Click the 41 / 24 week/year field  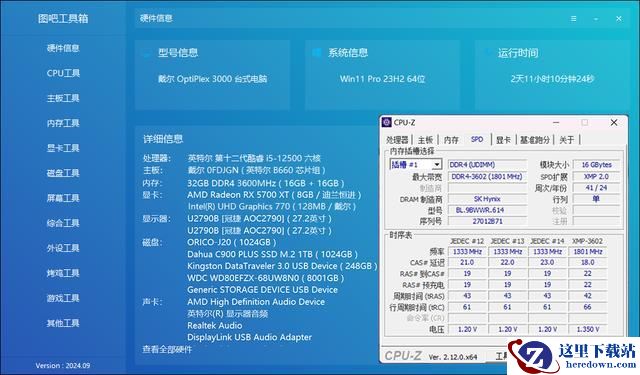[x=596, y=188]
